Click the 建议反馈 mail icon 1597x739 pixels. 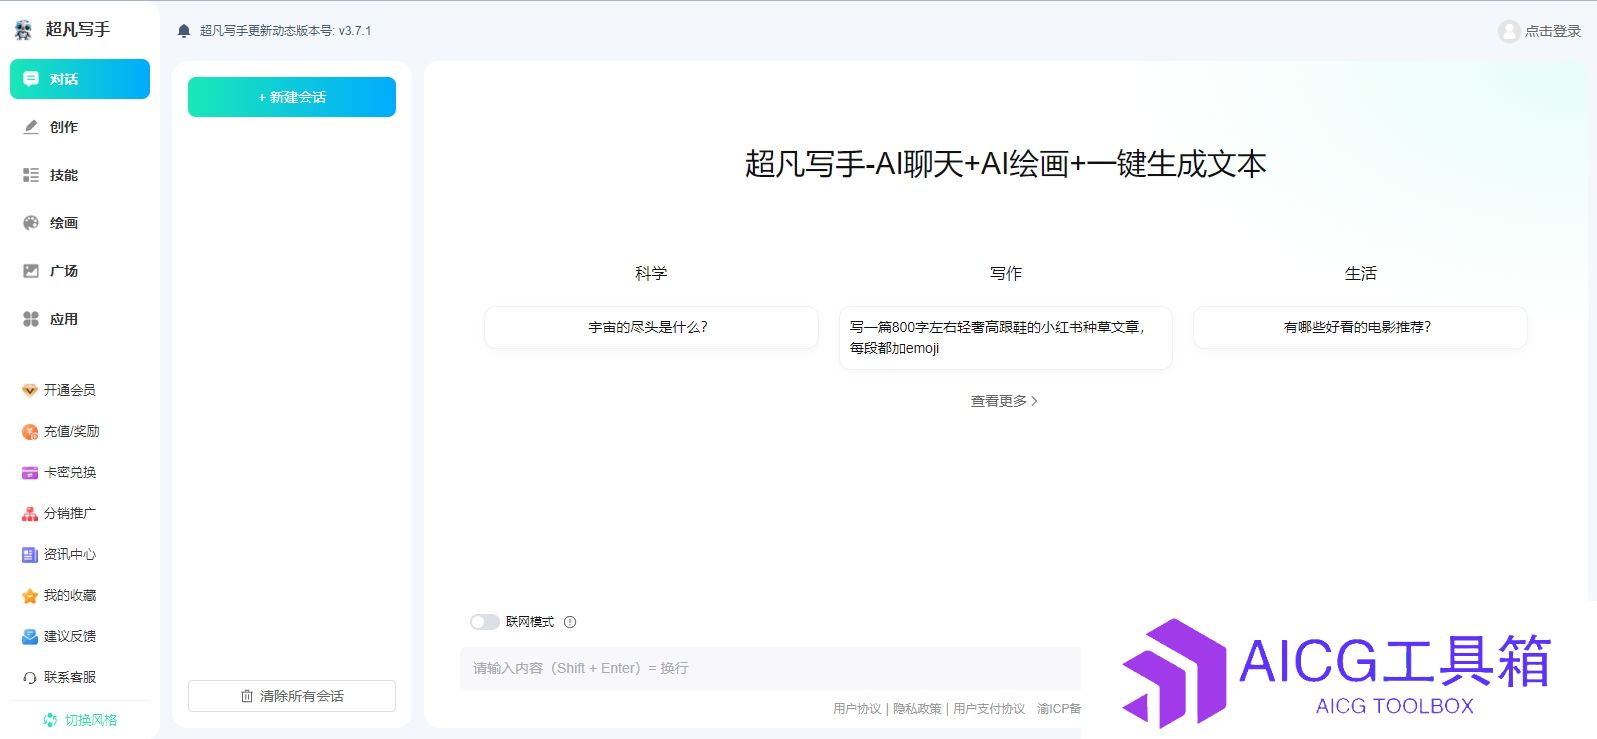click(30, 637)
